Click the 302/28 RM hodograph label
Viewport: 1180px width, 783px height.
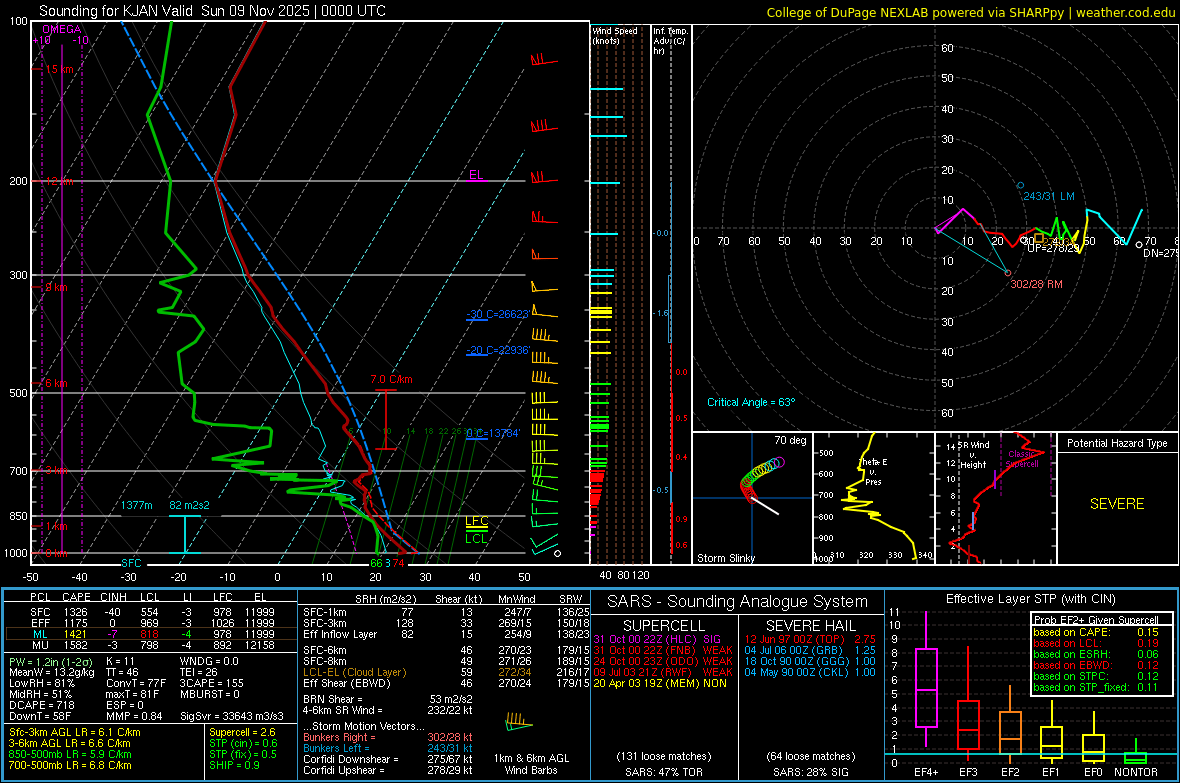(1036, 285)
